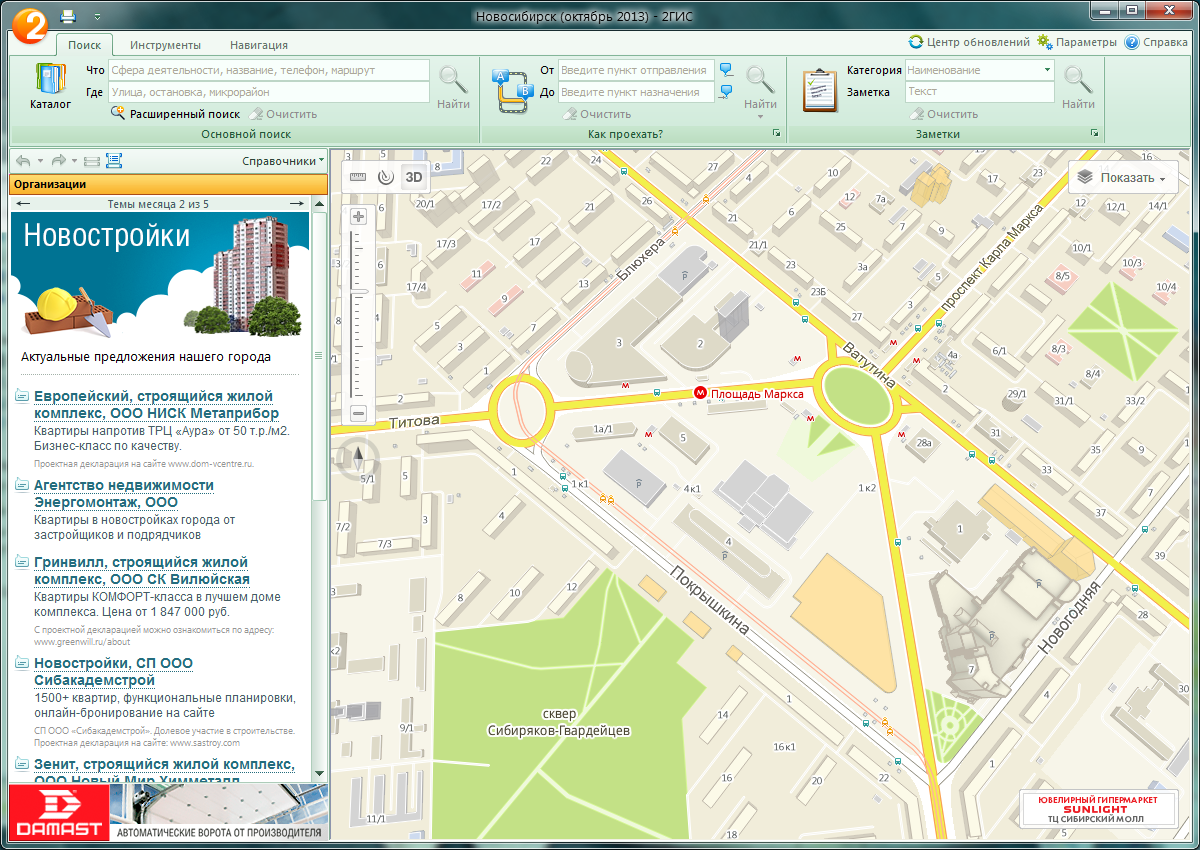Open the dropdown arrow under the route Найти
Screen dimensions: 1200x850
pos(760,117)
